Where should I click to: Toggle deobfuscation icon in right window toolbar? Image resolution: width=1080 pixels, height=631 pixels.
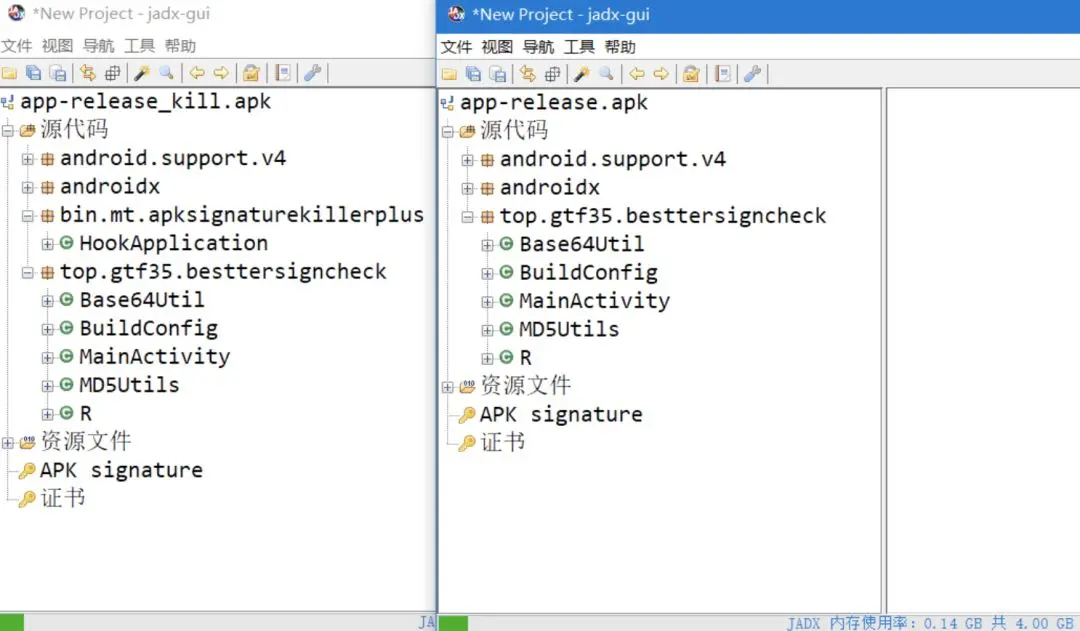692,74
